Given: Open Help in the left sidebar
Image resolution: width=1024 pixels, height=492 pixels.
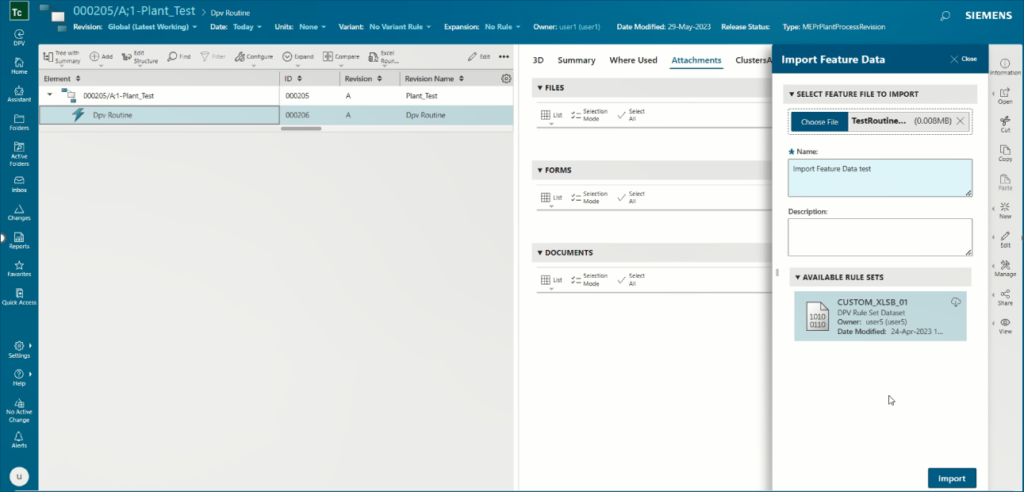Looking at the screenshot, I should (x=19, y=377).
